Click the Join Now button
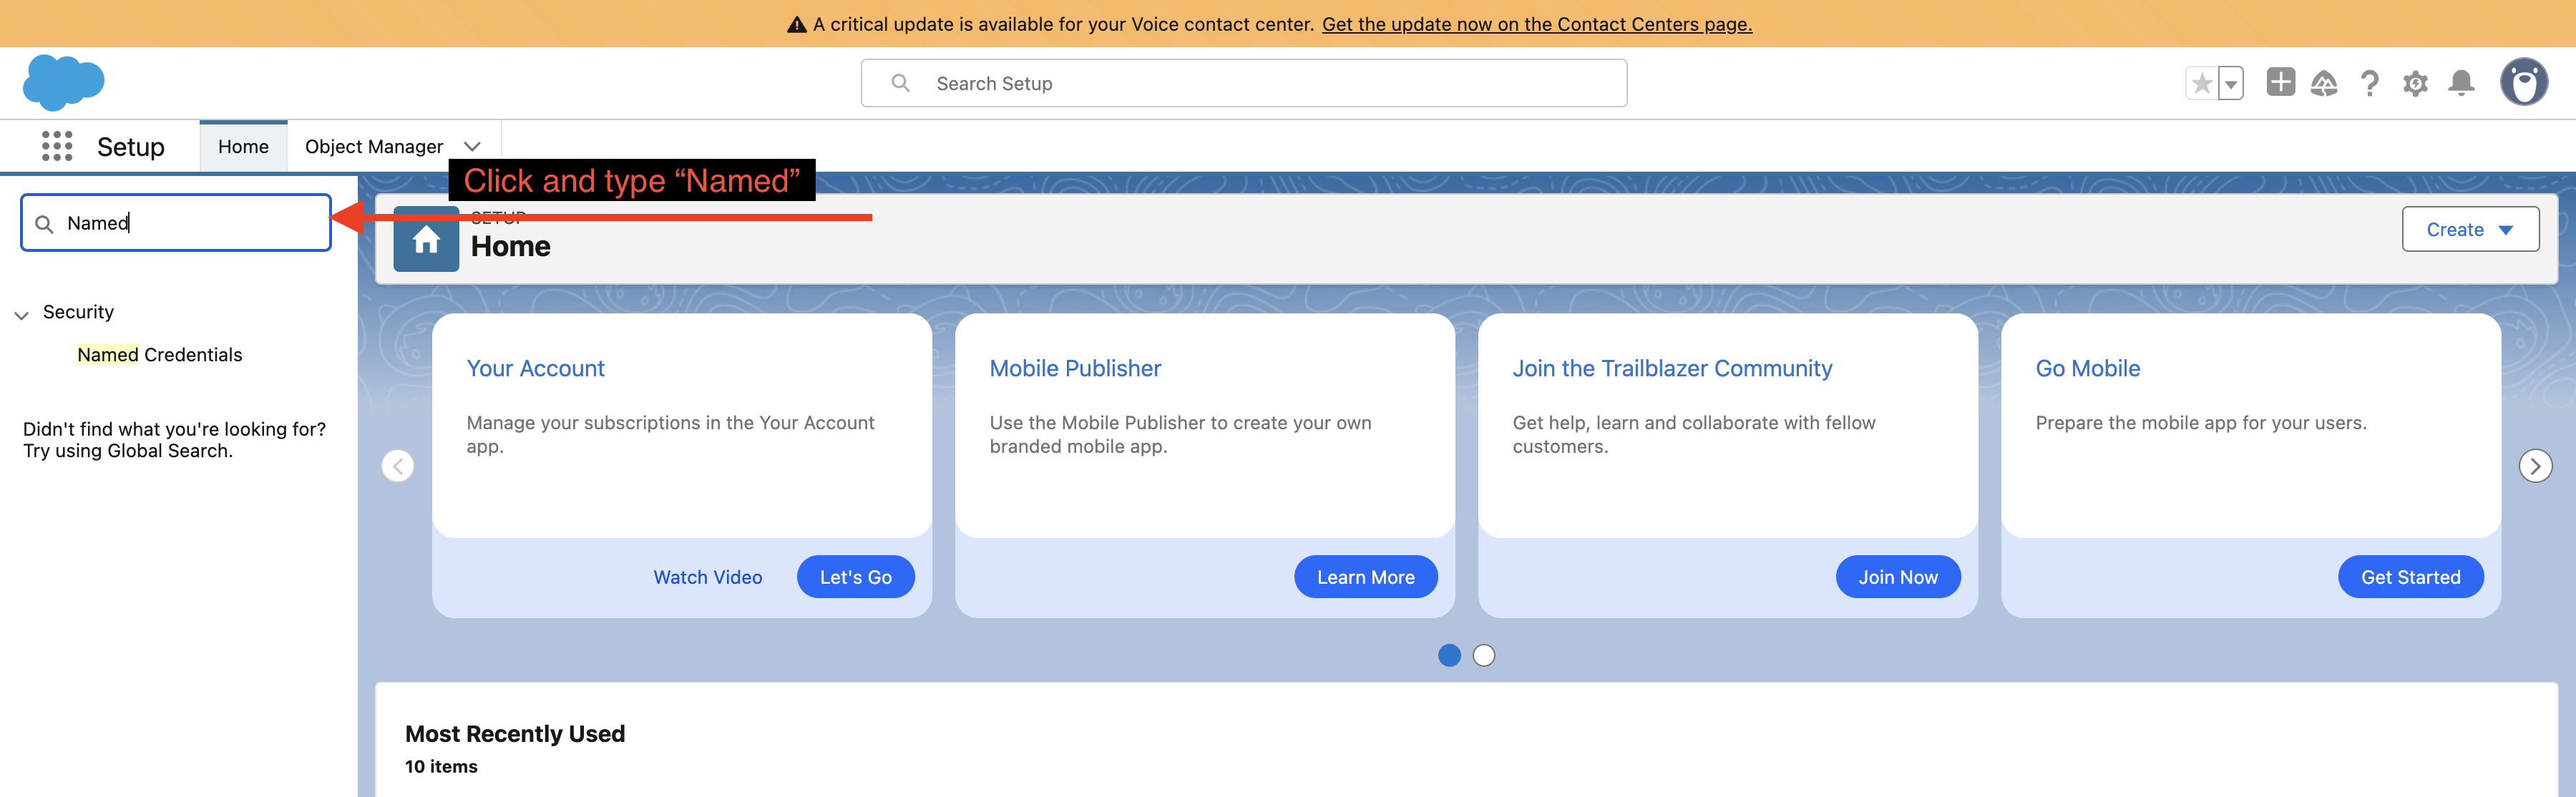2576x797 pixels. [1897, 577]
